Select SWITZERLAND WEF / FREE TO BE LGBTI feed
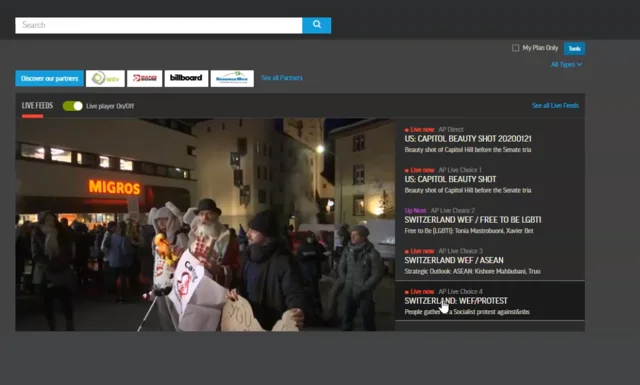Viewport: 640px width, 385px height. (x=490, y=220)
